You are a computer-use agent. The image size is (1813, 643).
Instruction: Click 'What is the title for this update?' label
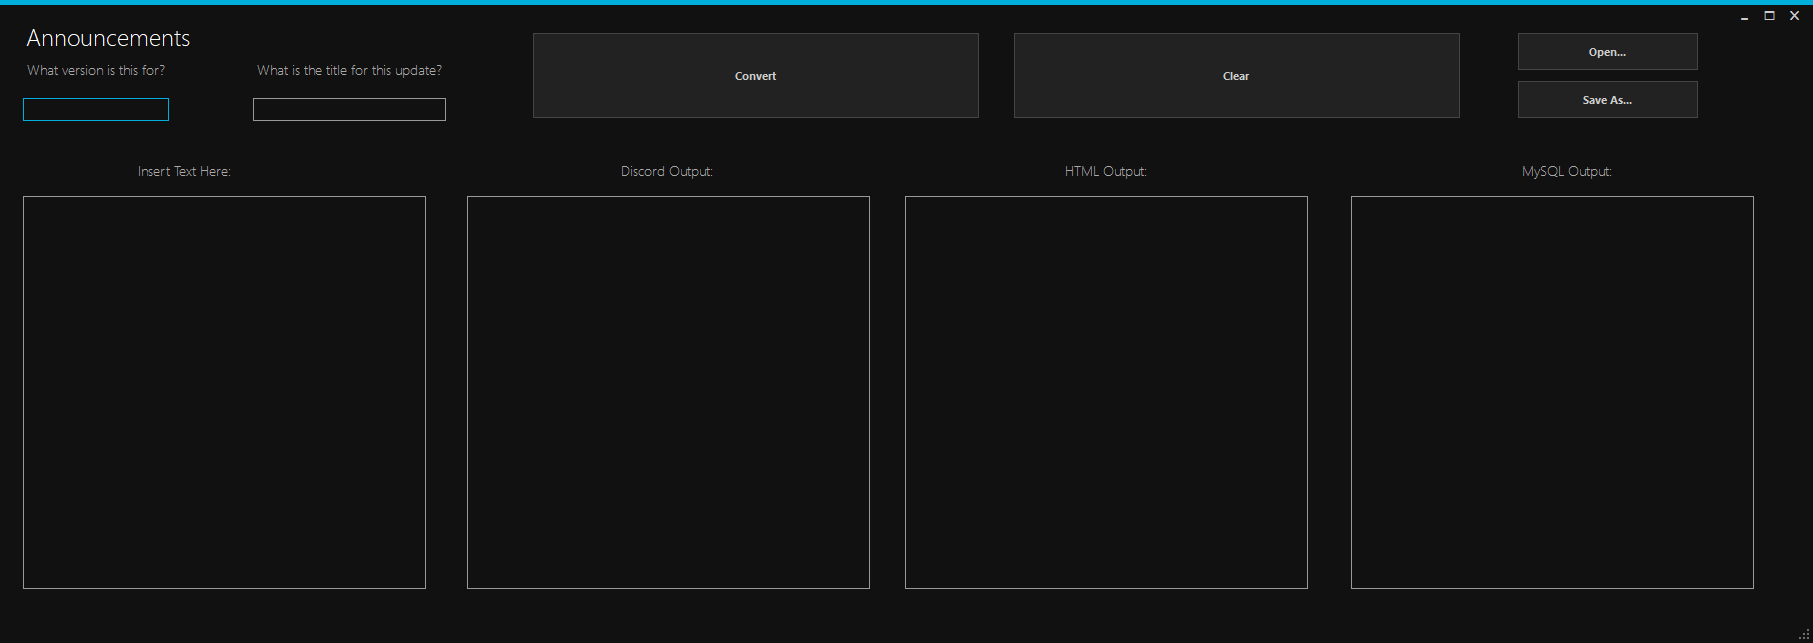(x=349, y=71)
